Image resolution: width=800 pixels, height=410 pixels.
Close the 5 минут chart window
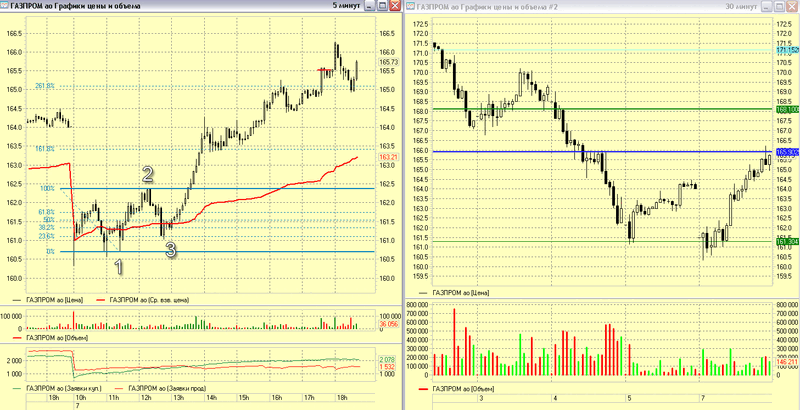point(394,6)
